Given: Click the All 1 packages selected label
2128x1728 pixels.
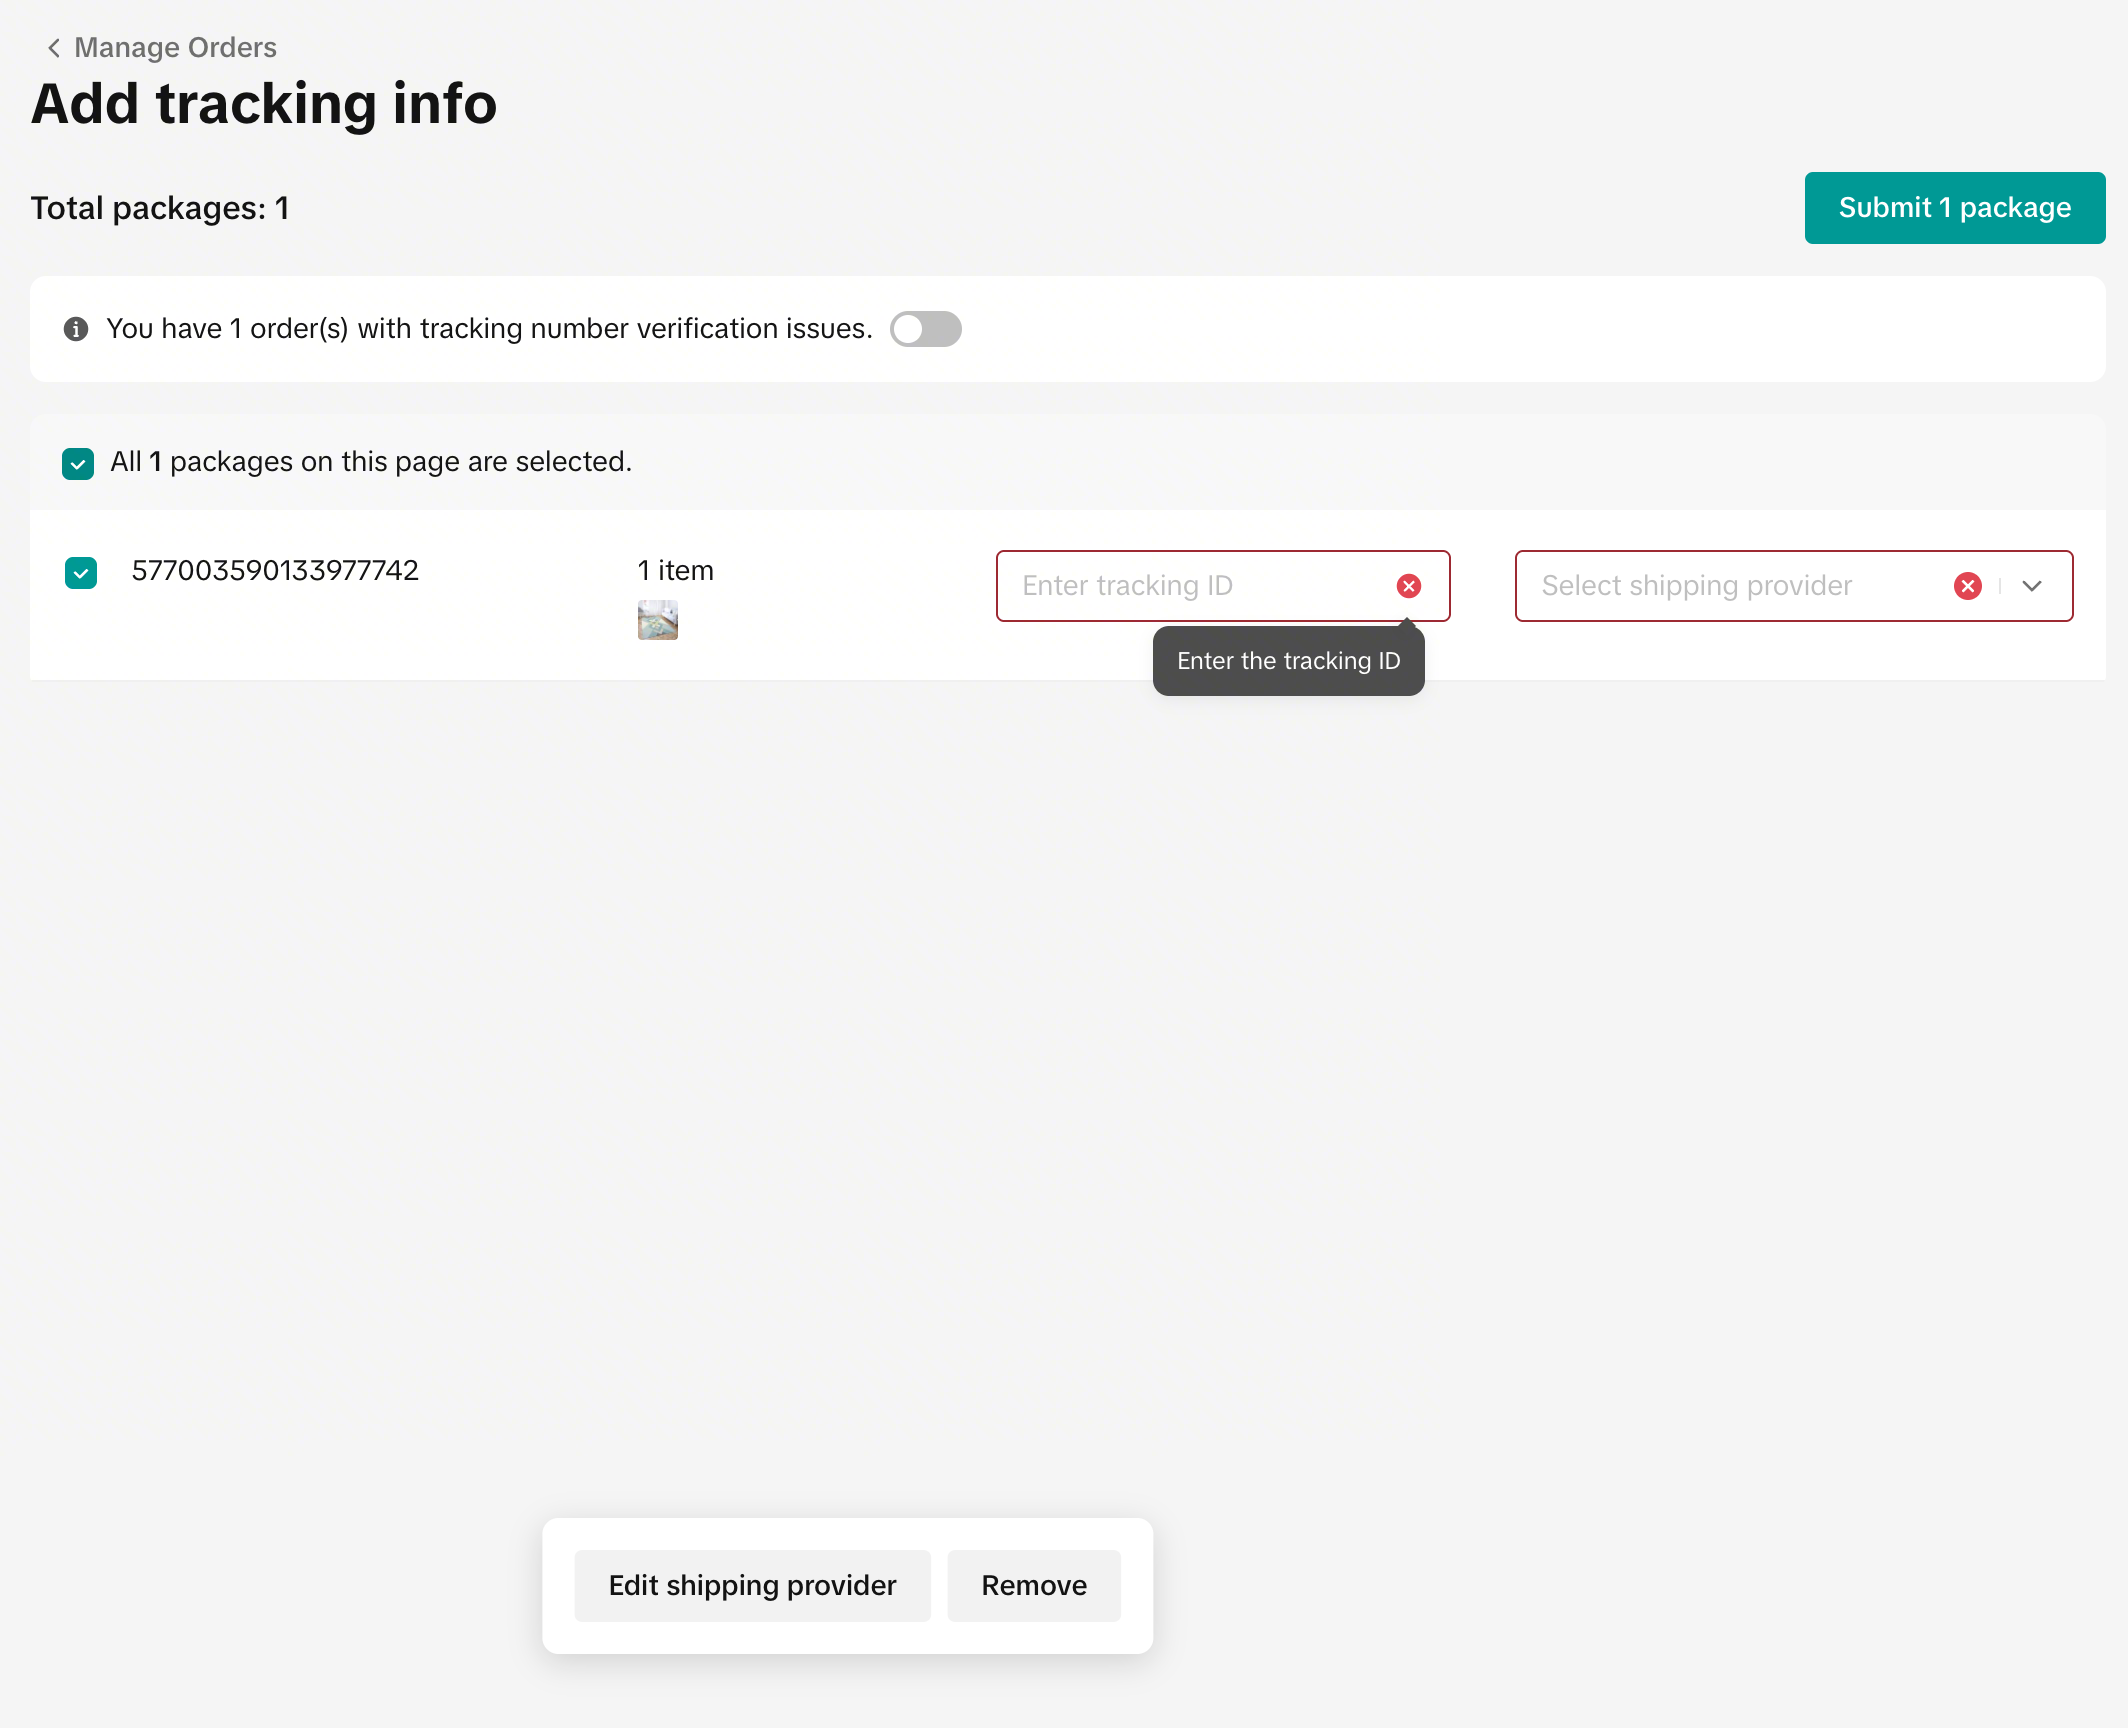Looking at the screenshot, I should pos(371,462).
